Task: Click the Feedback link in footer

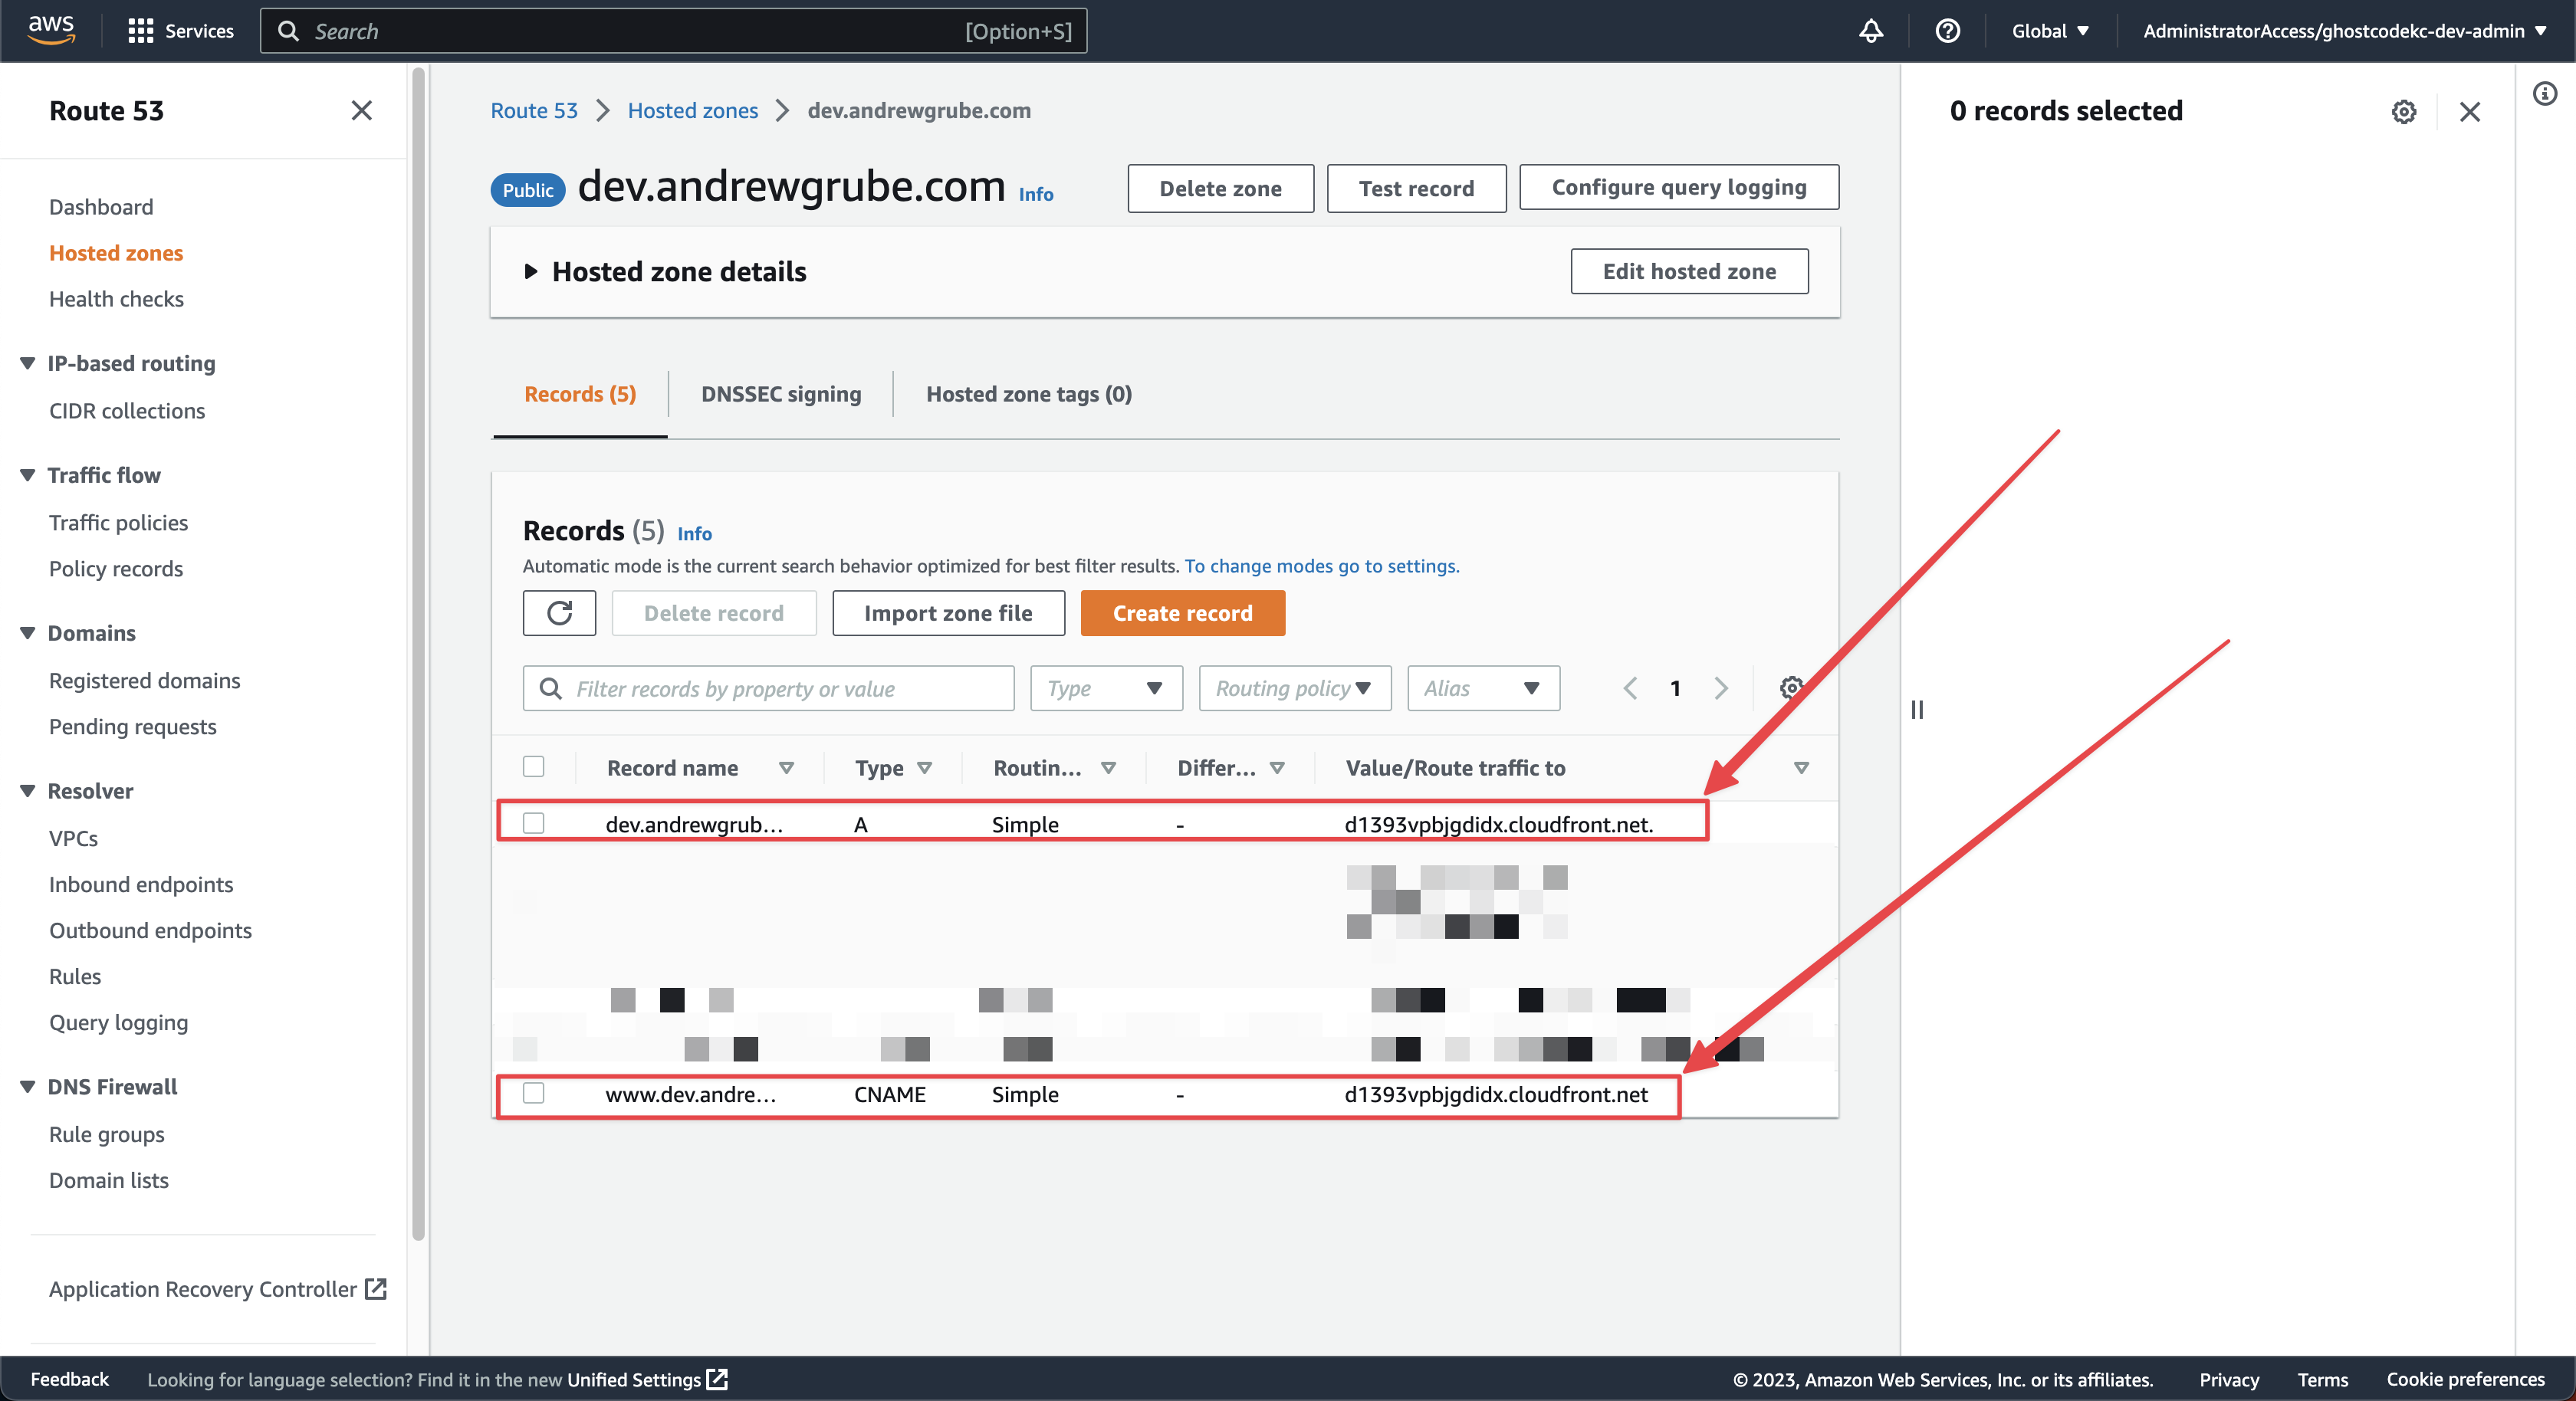Action: point(69,1379)
